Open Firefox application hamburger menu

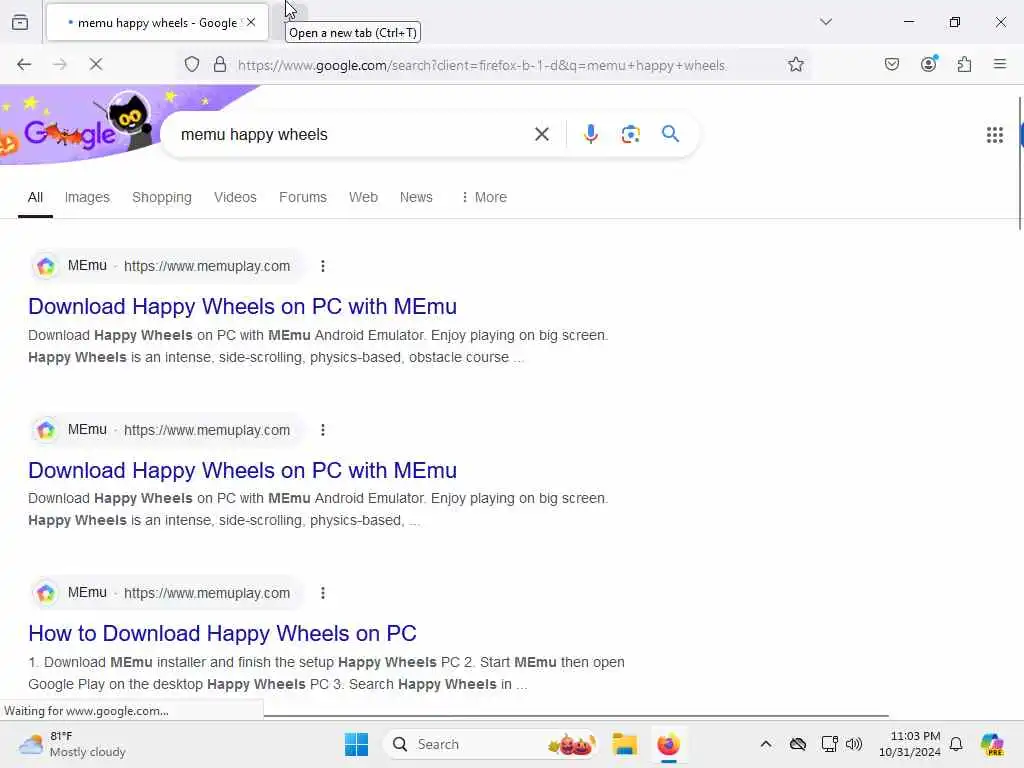[x=1000, y=64]
